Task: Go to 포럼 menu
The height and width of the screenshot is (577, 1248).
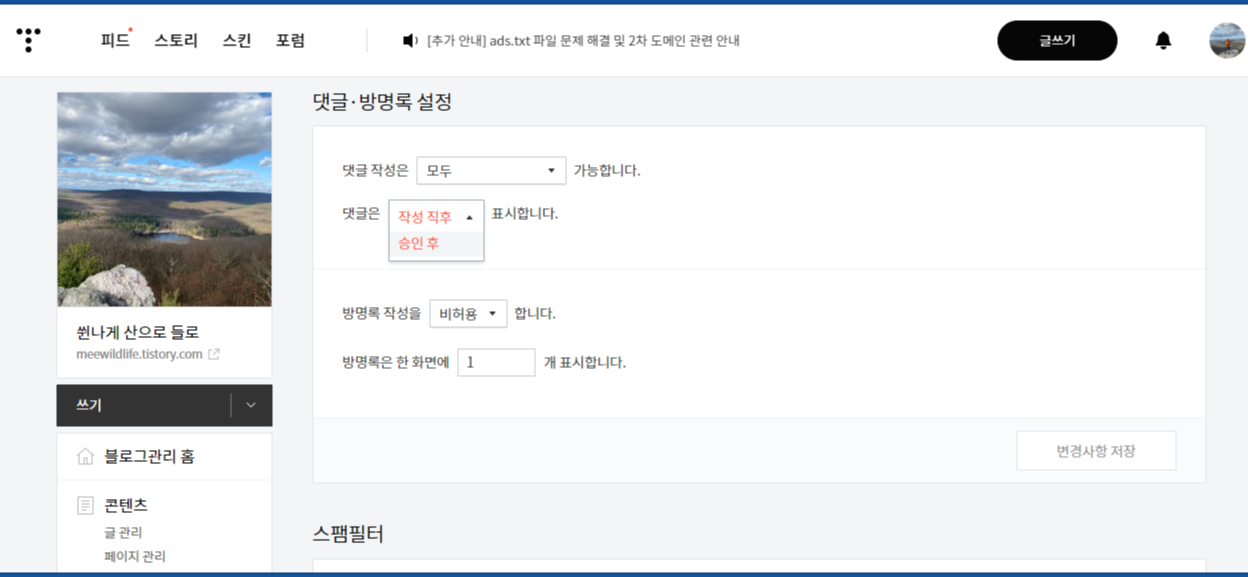Action: pyautogui.click(x=290, y=41)
